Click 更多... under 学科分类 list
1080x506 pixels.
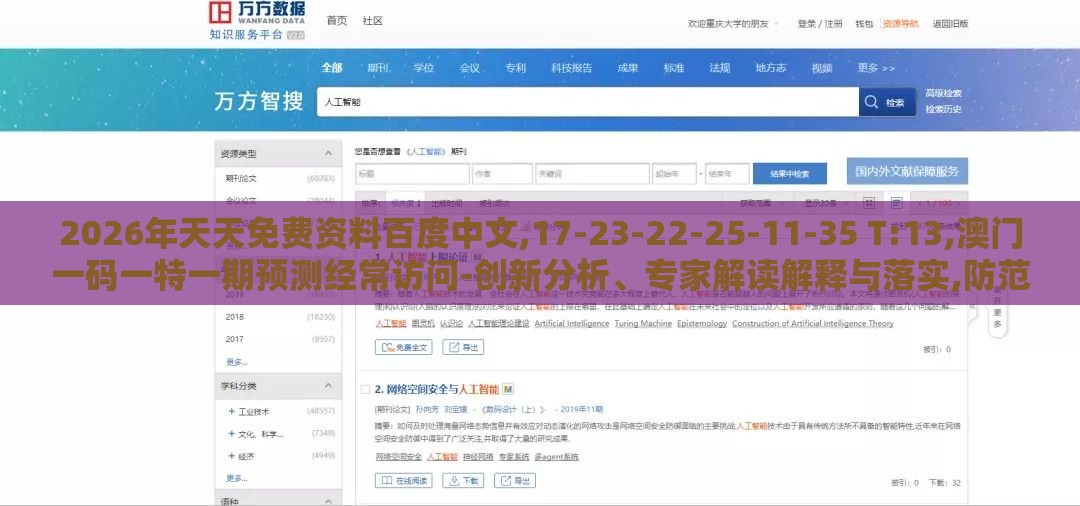pos(236,478)
